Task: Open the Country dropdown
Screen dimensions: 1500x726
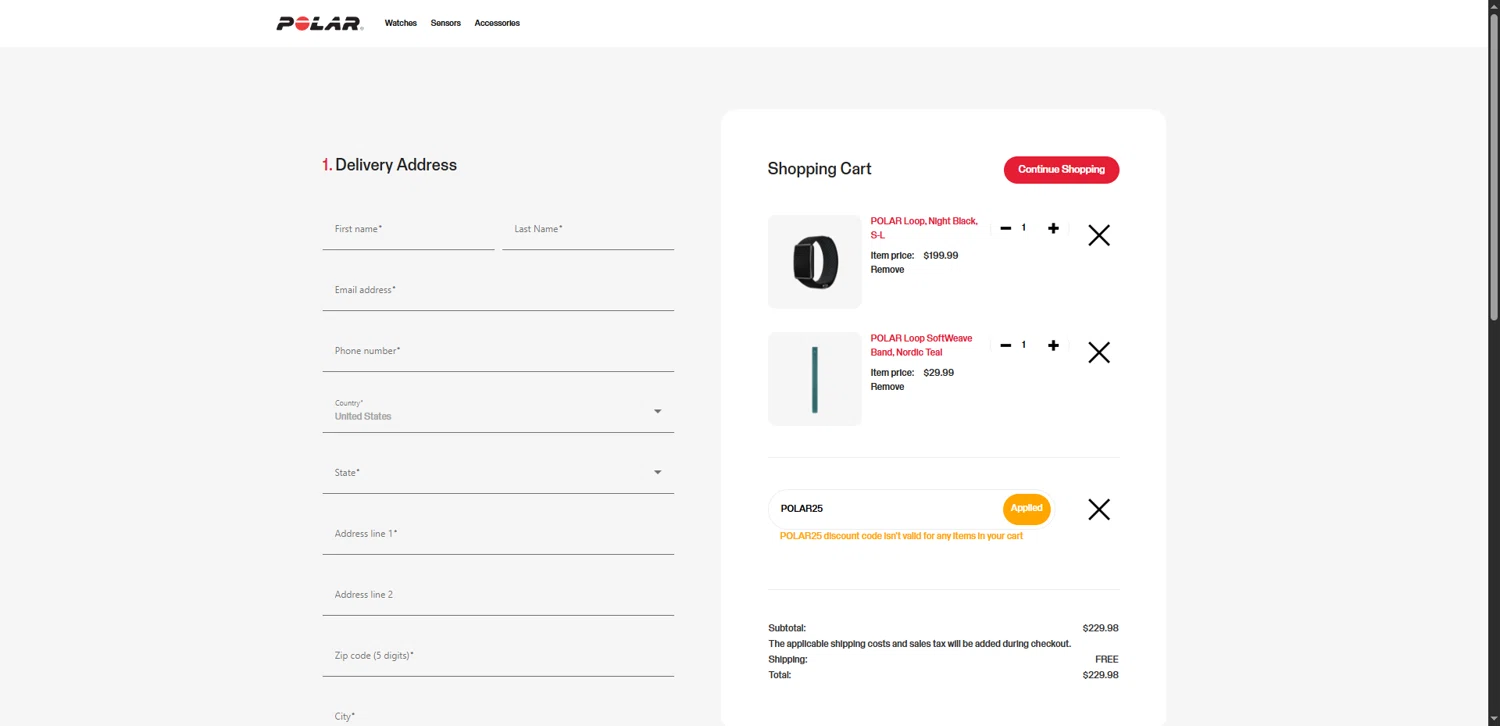Action: tap(498, 411)
